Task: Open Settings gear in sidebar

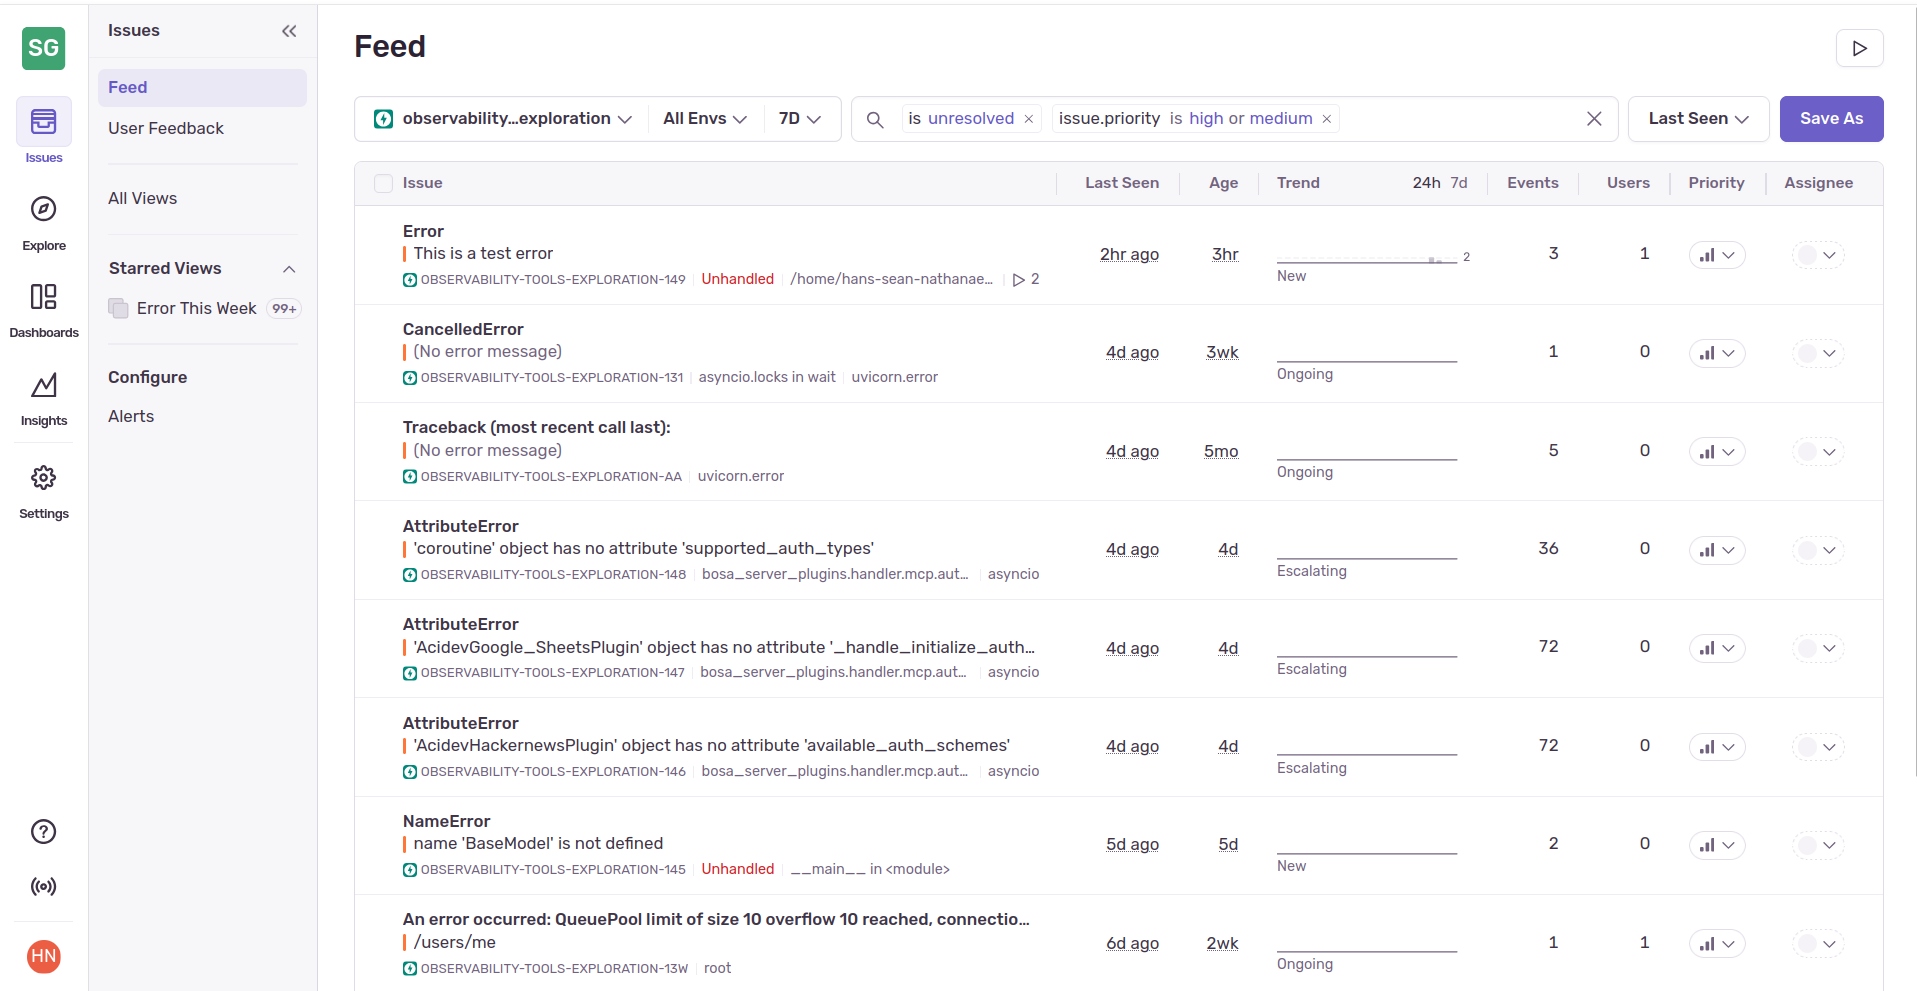Action: coord(43,489)
